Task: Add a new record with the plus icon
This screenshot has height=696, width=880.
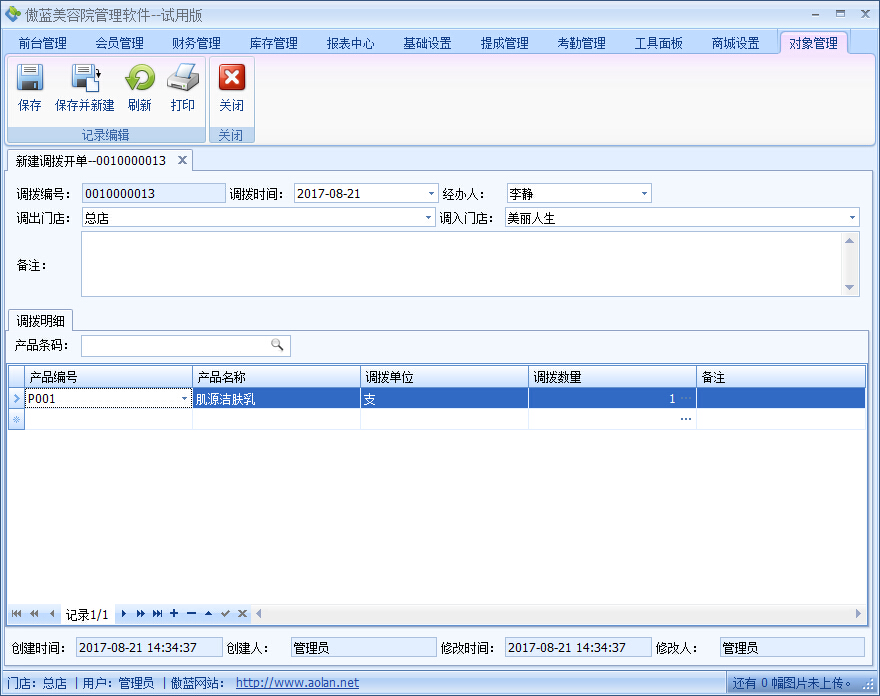Action: (172, 613)
